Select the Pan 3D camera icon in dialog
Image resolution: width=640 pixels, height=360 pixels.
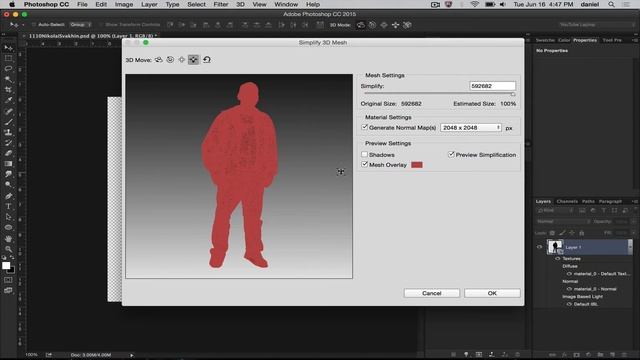point(182,60)
